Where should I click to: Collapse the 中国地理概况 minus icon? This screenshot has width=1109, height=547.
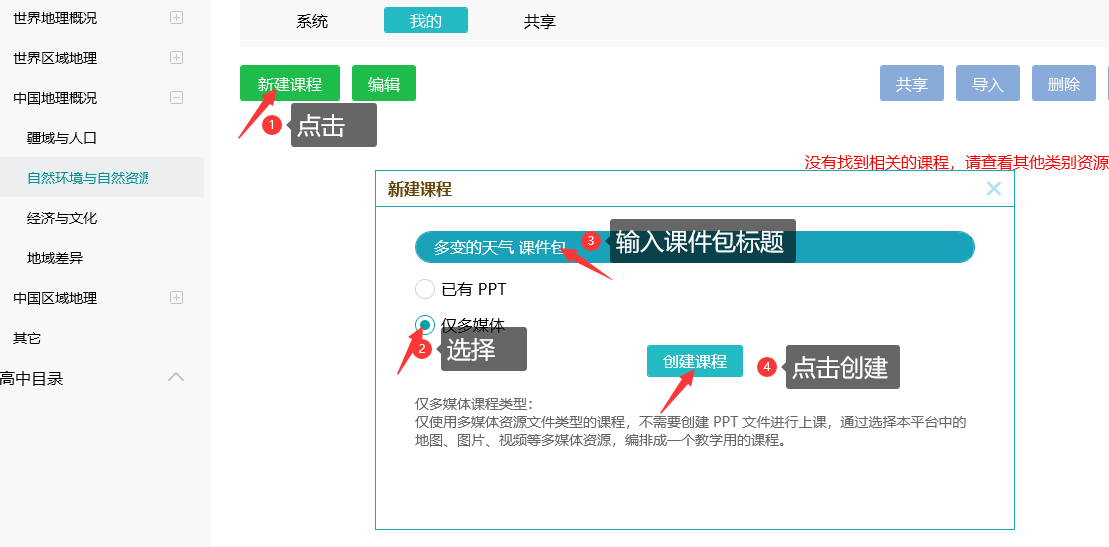[176, 98]
